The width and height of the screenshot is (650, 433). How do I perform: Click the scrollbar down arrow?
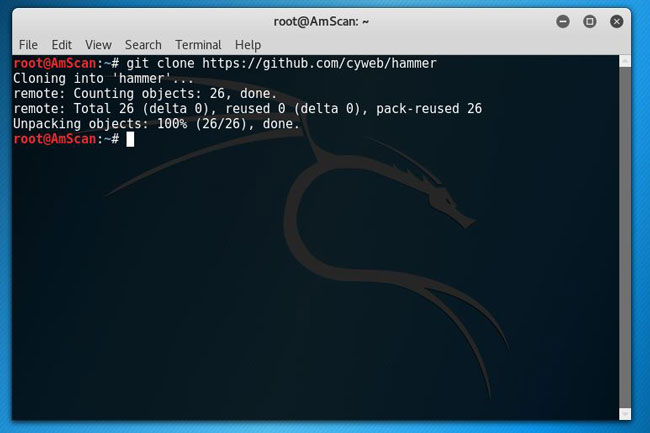click(625, 414)
